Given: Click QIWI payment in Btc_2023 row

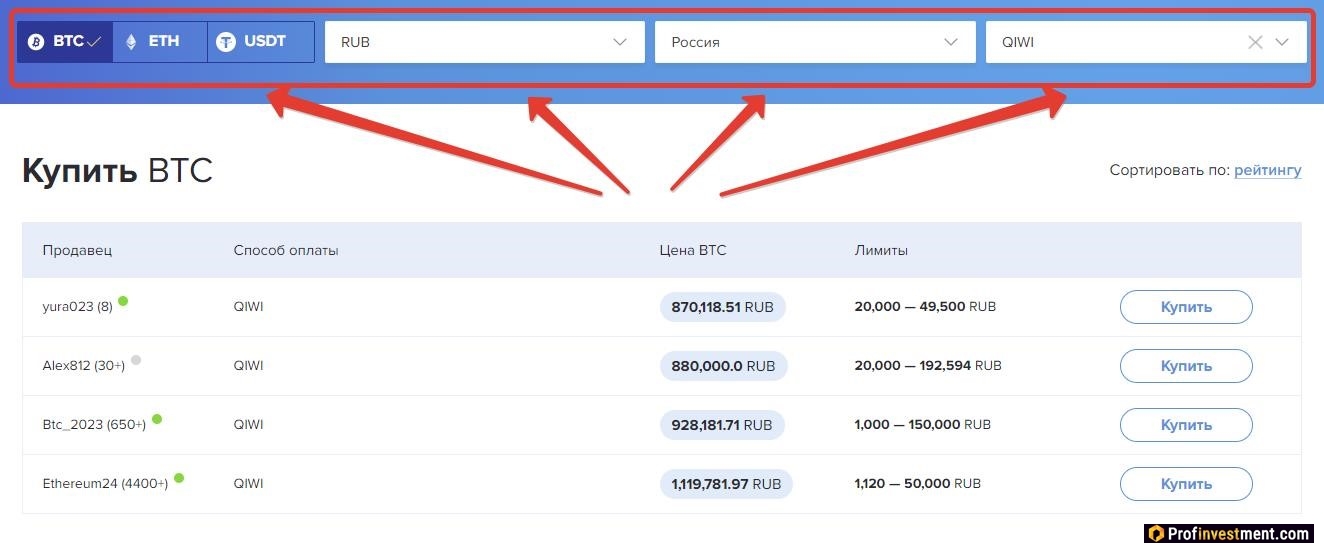Looking at the screenshot, I should click(248, 425).
